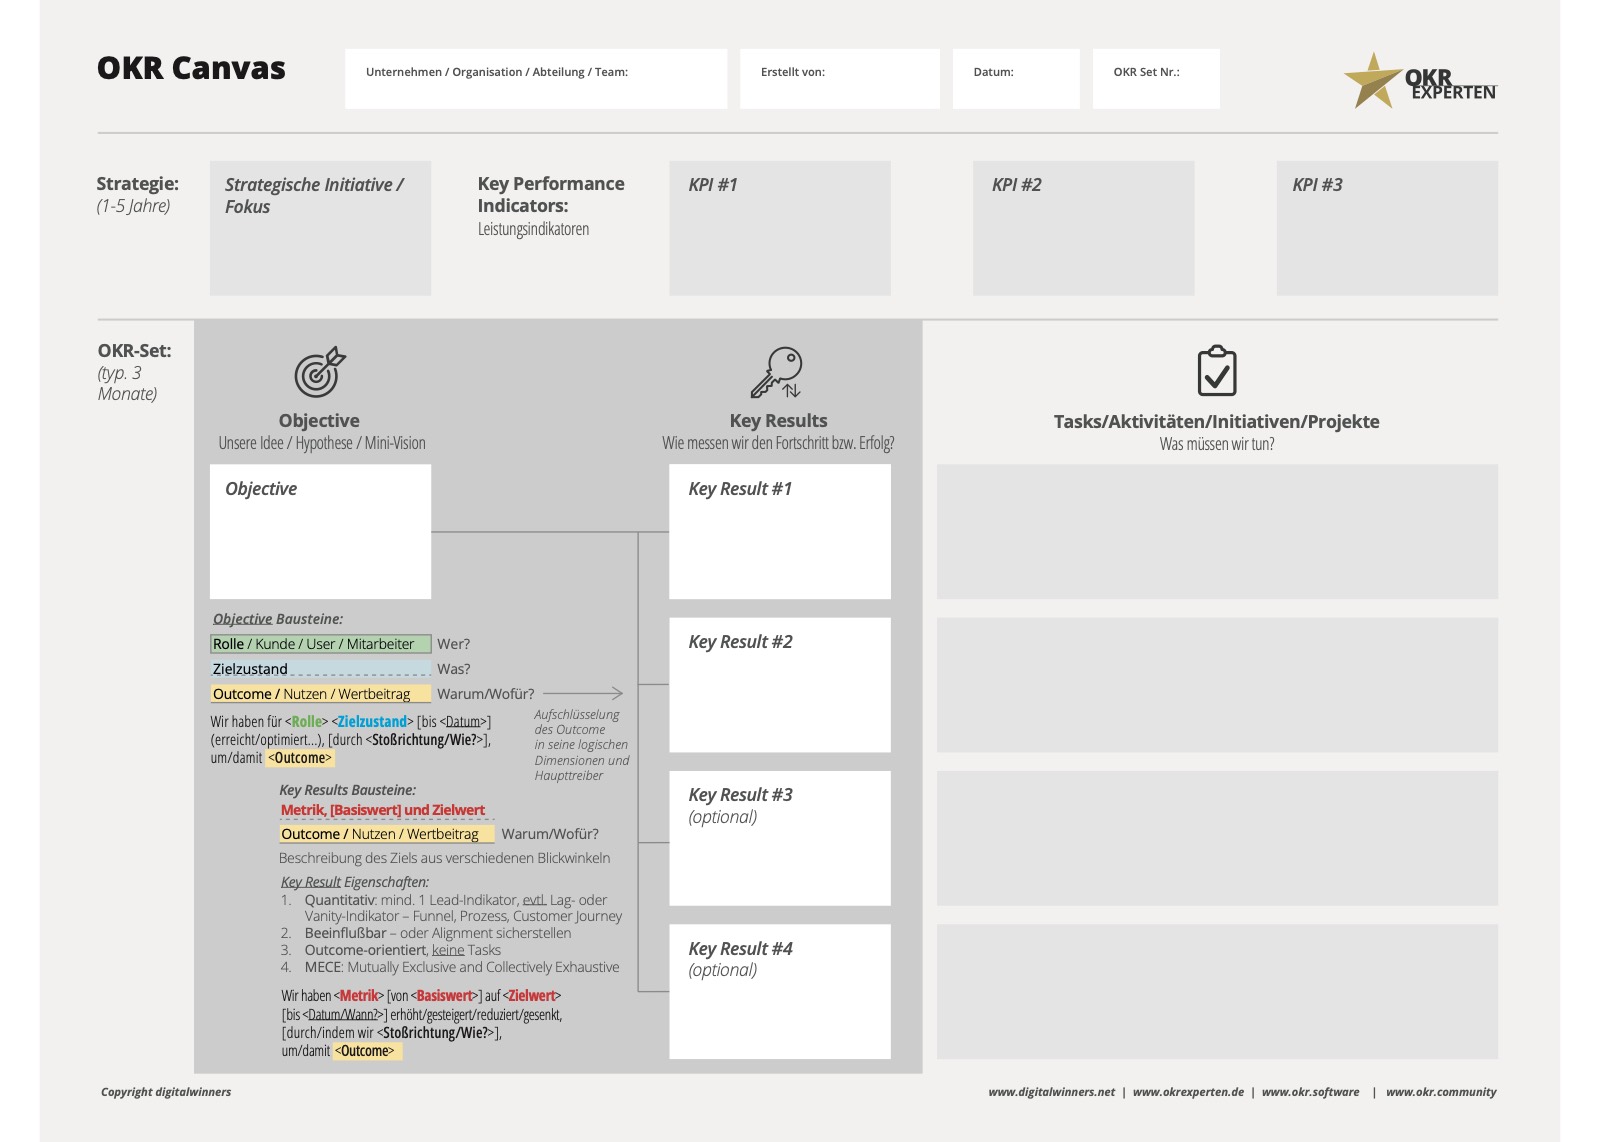This screenshot has width=1600, height=1142.
Task: Open the www.digitalwinners.net link
Action: point(1051,1092)
